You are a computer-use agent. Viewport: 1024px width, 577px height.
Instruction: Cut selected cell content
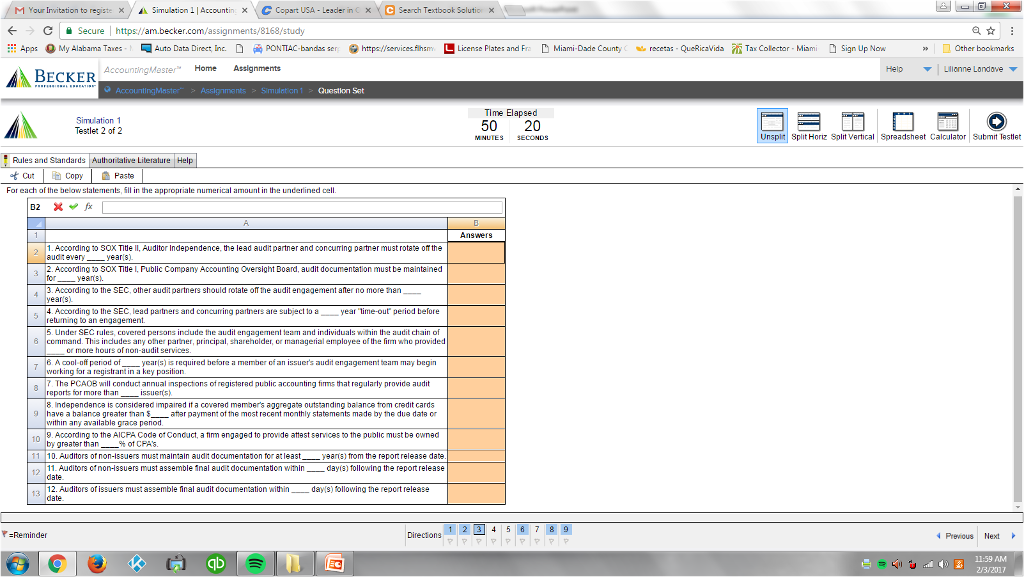click(22, 176)
